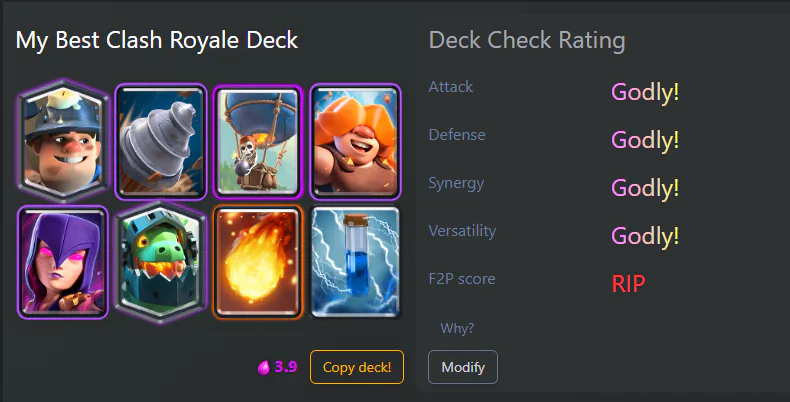The width and height of the screenshot is (790, 402).
Task: Click the Zap spell card
Action: point(356,262)
